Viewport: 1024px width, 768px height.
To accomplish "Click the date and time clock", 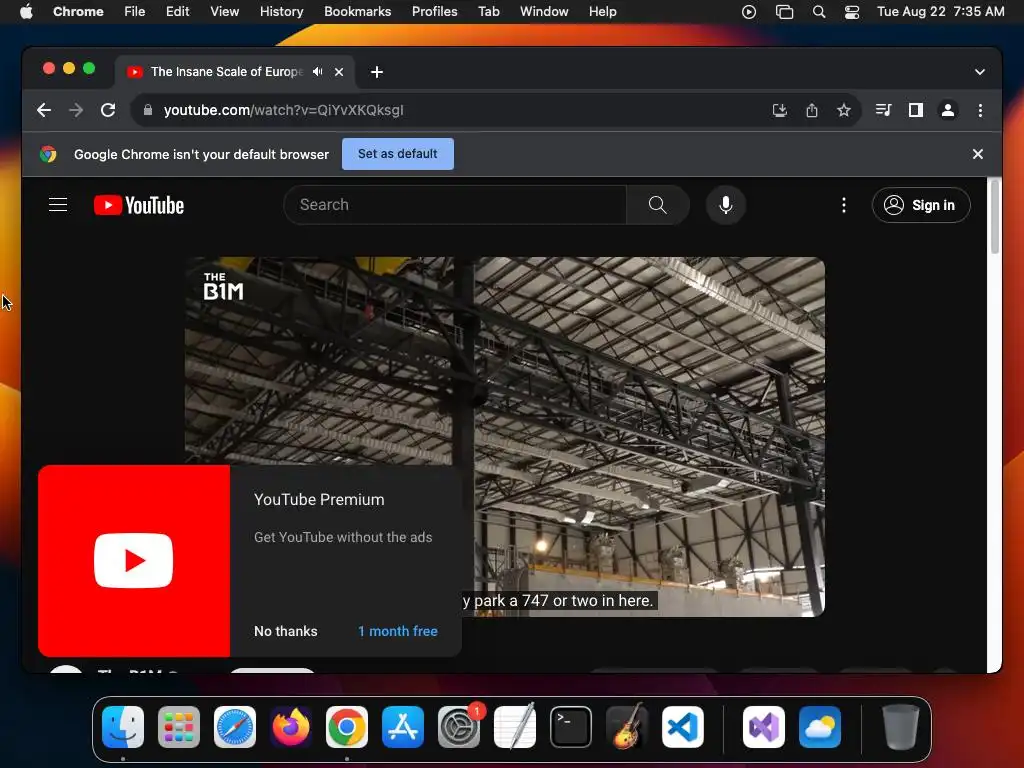I will (x=940, y=12).
